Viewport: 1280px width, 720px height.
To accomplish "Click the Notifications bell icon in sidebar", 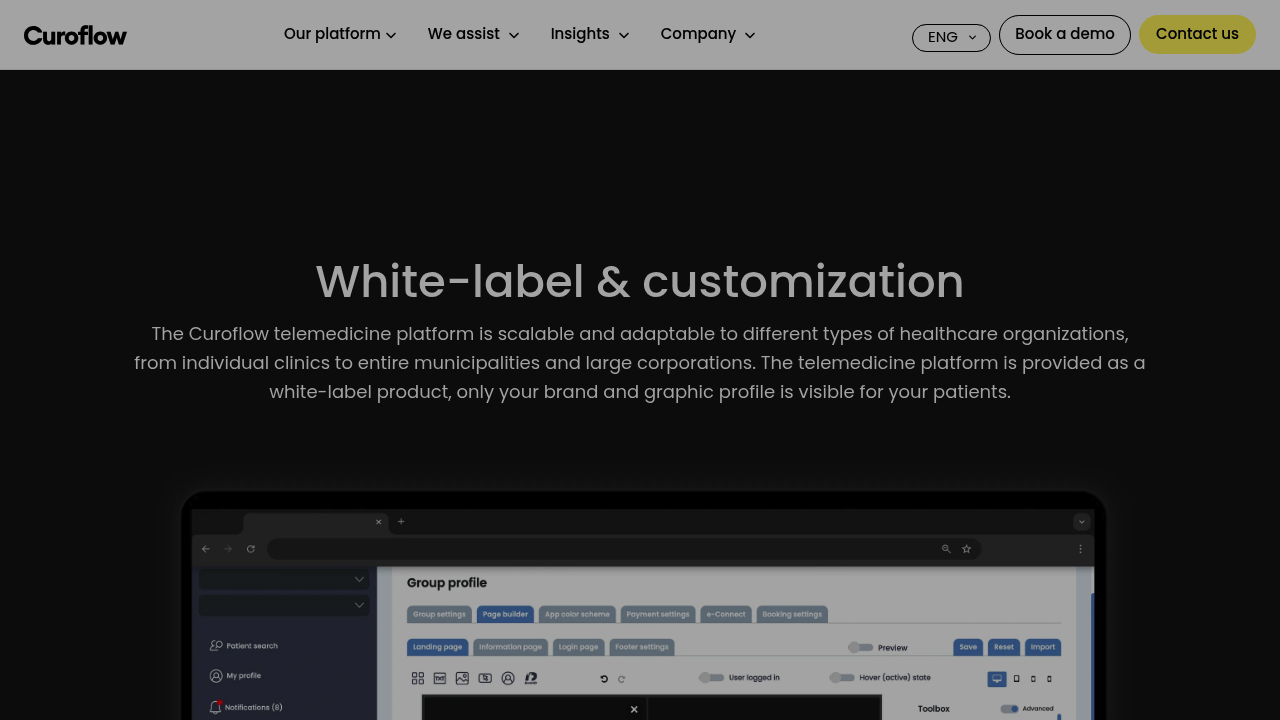I will click(215, 707).
